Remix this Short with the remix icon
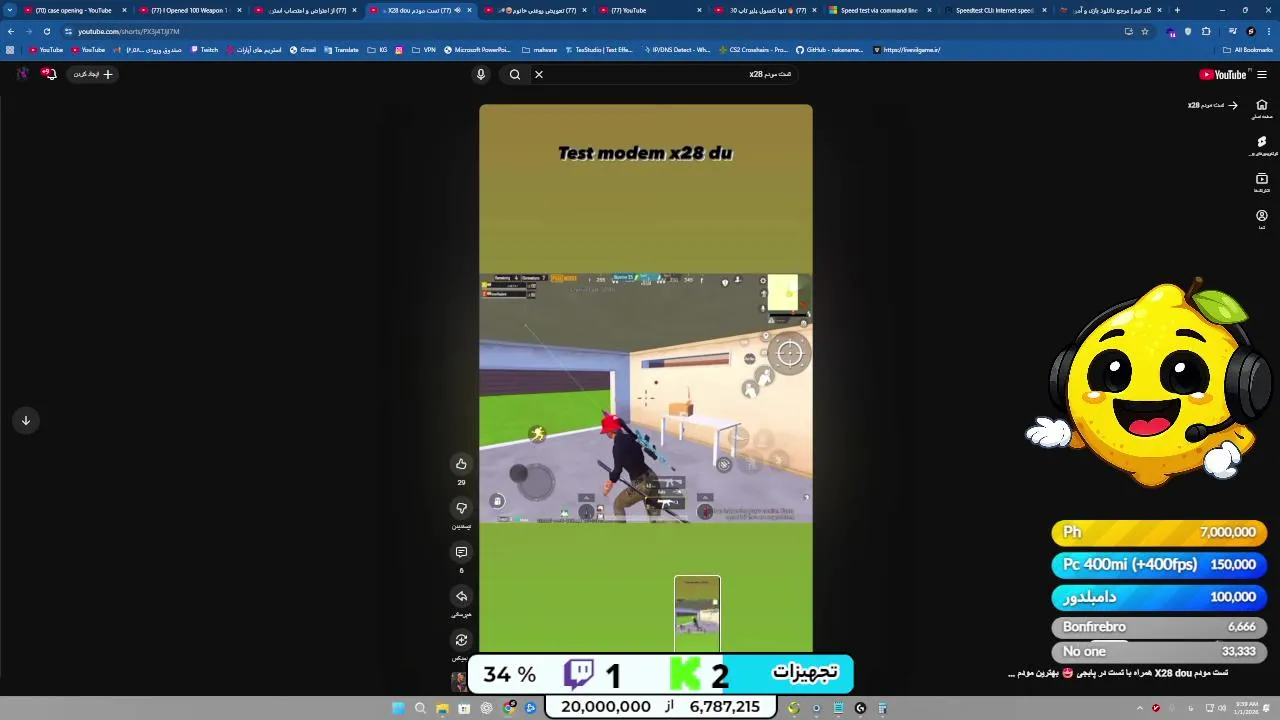 click(461, 640)
